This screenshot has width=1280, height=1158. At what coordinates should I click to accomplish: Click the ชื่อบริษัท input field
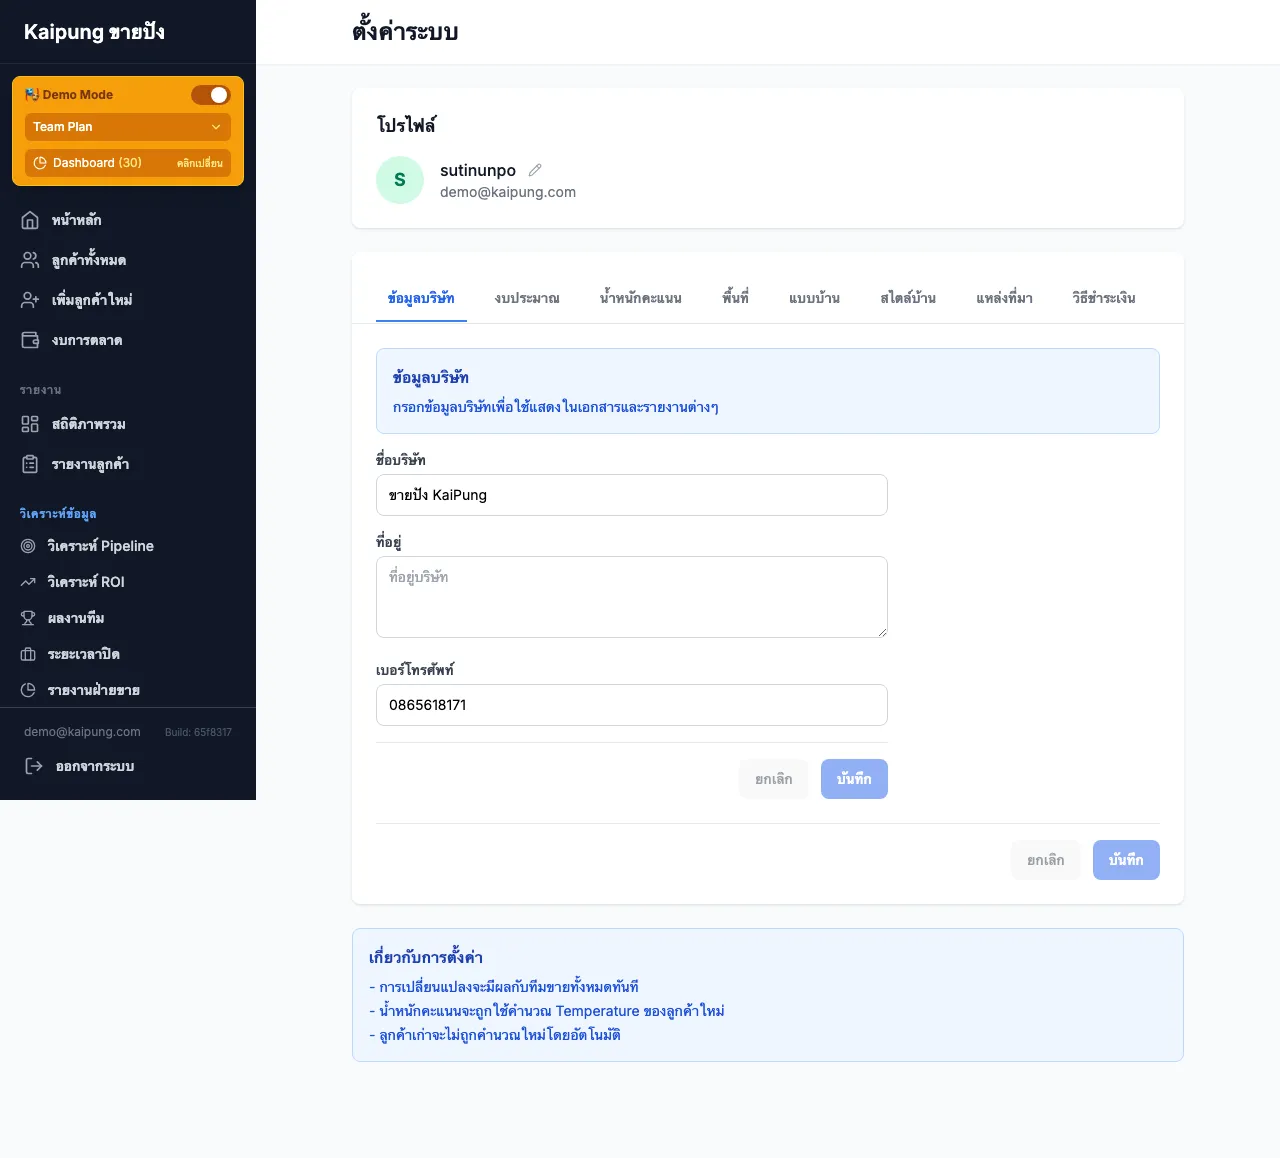(x=631, y=495)
